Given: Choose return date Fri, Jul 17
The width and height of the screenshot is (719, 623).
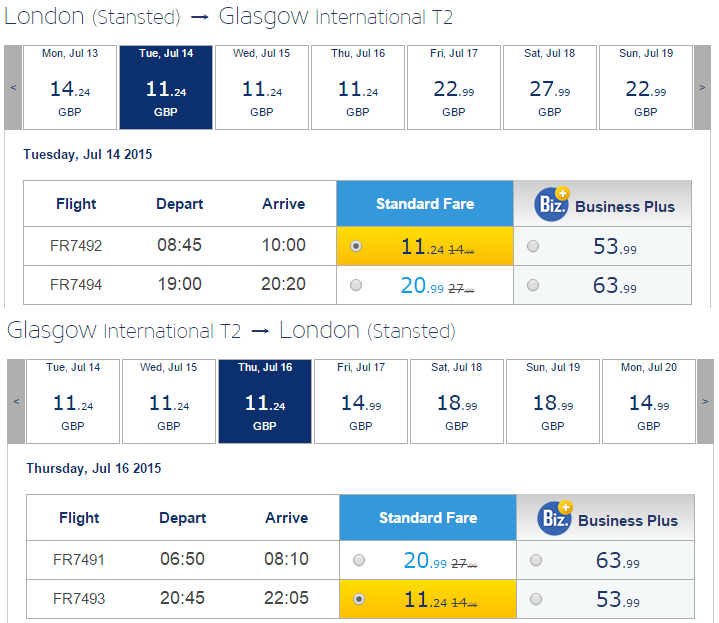Looking at the screenshot, I should (x=361, y=401).
